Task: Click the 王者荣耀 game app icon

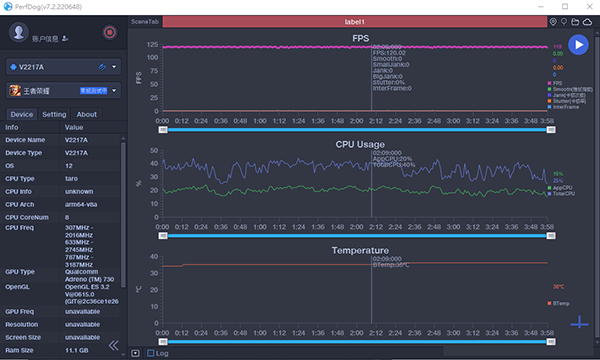Action: point(15,91)
